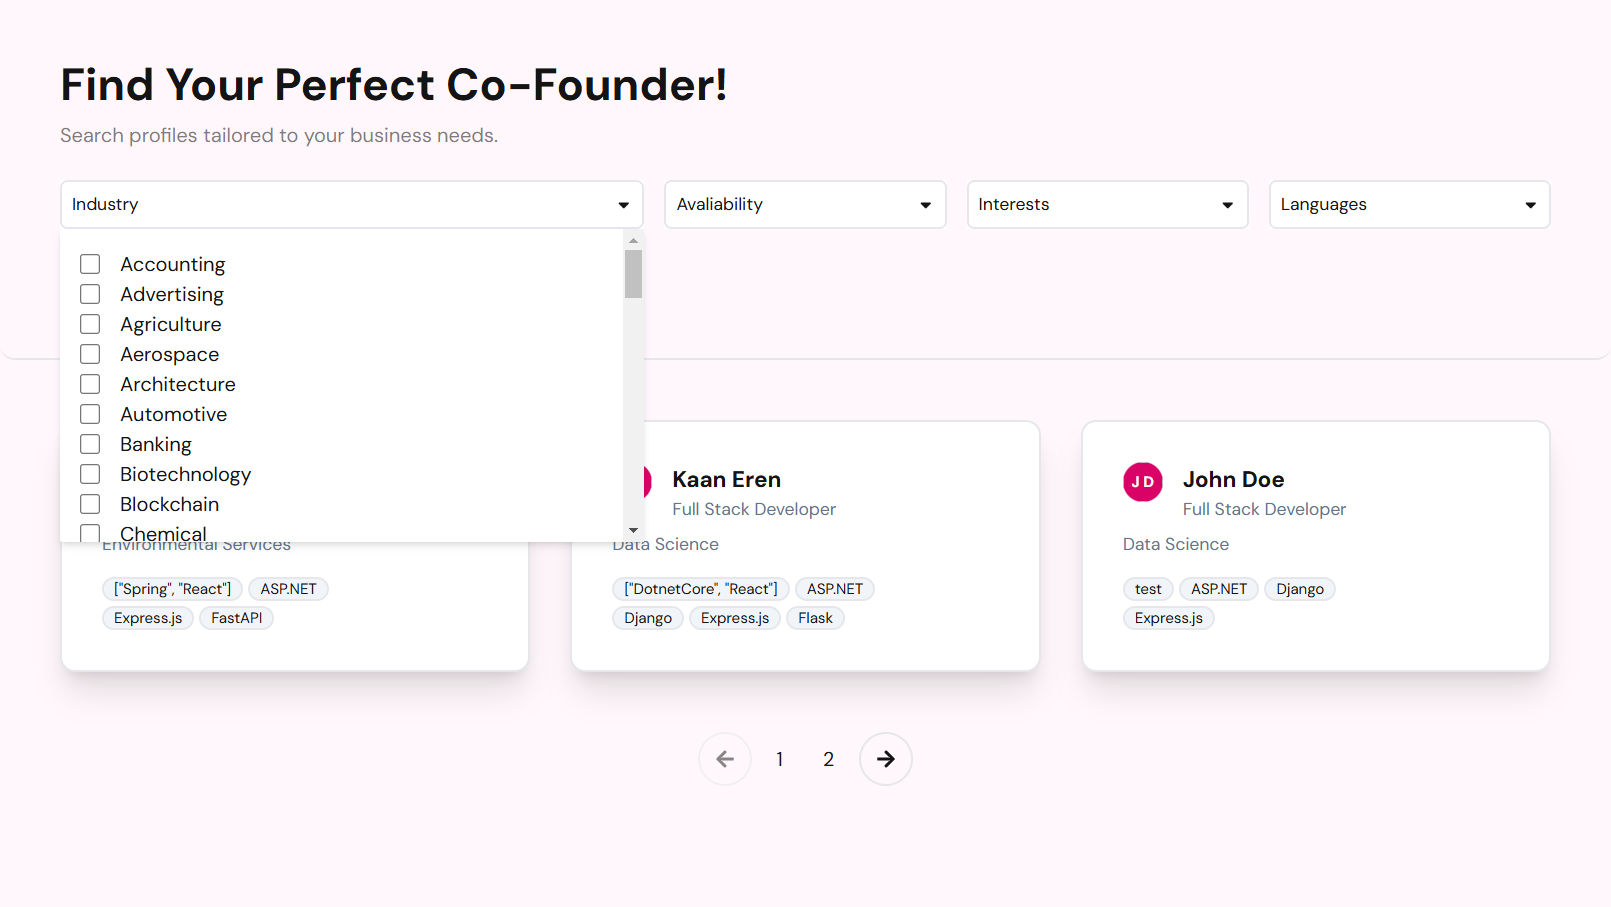Viewport: 1611px width, 907px height.
Task: Click the JD avatar on John Doe card
Action: click(x=1142, y=482)
